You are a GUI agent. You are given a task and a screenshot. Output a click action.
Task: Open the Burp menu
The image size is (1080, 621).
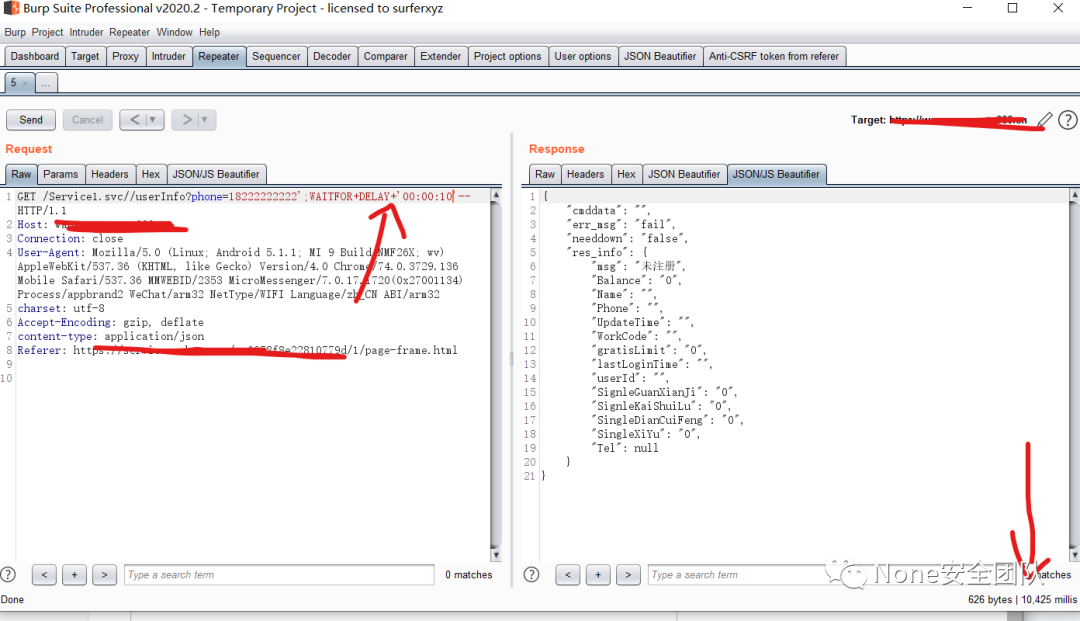click(14, 32)
